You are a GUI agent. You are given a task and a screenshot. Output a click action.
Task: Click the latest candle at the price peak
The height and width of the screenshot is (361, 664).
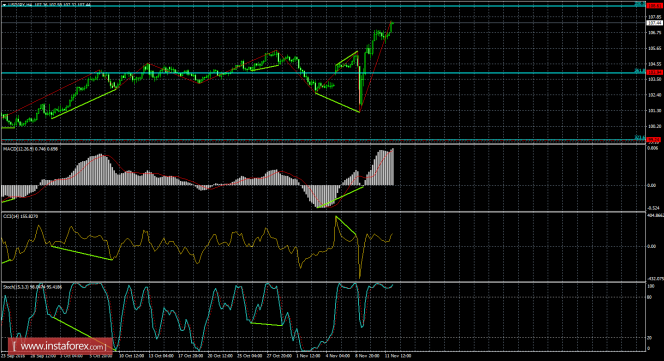point(392,24)
